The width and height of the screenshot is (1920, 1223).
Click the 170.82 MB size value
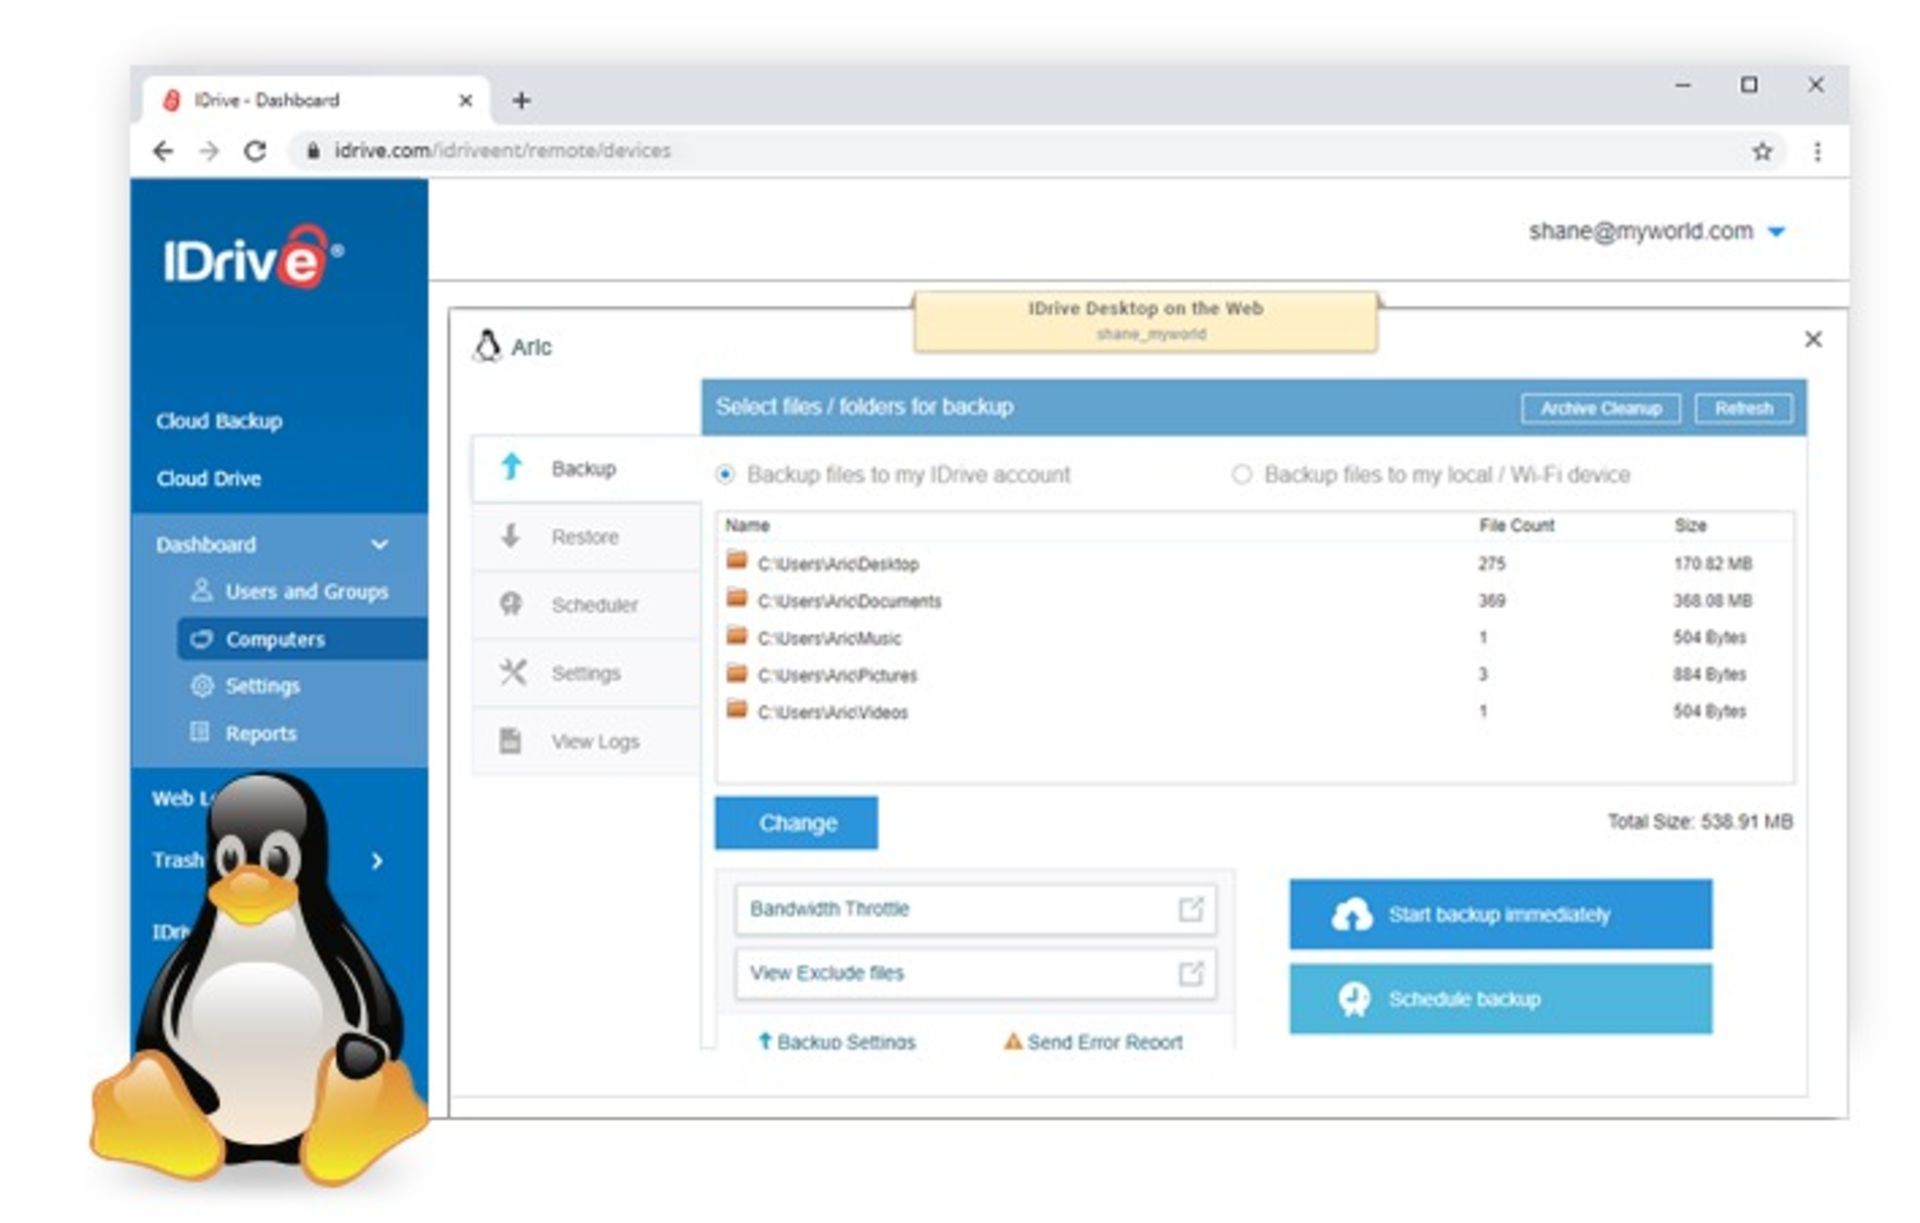pos(1713,563)
